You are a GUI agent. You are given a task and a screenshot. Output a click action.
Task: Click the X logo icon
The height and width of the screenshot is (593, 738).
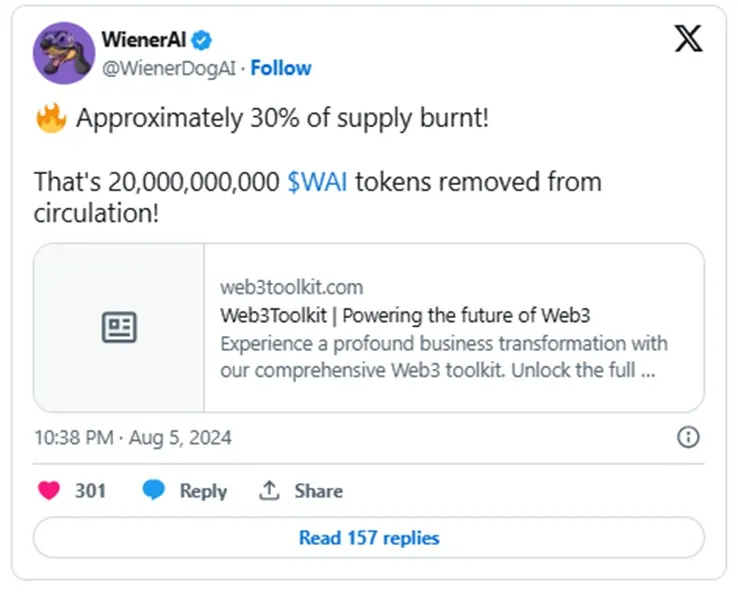tap(688, 39)
